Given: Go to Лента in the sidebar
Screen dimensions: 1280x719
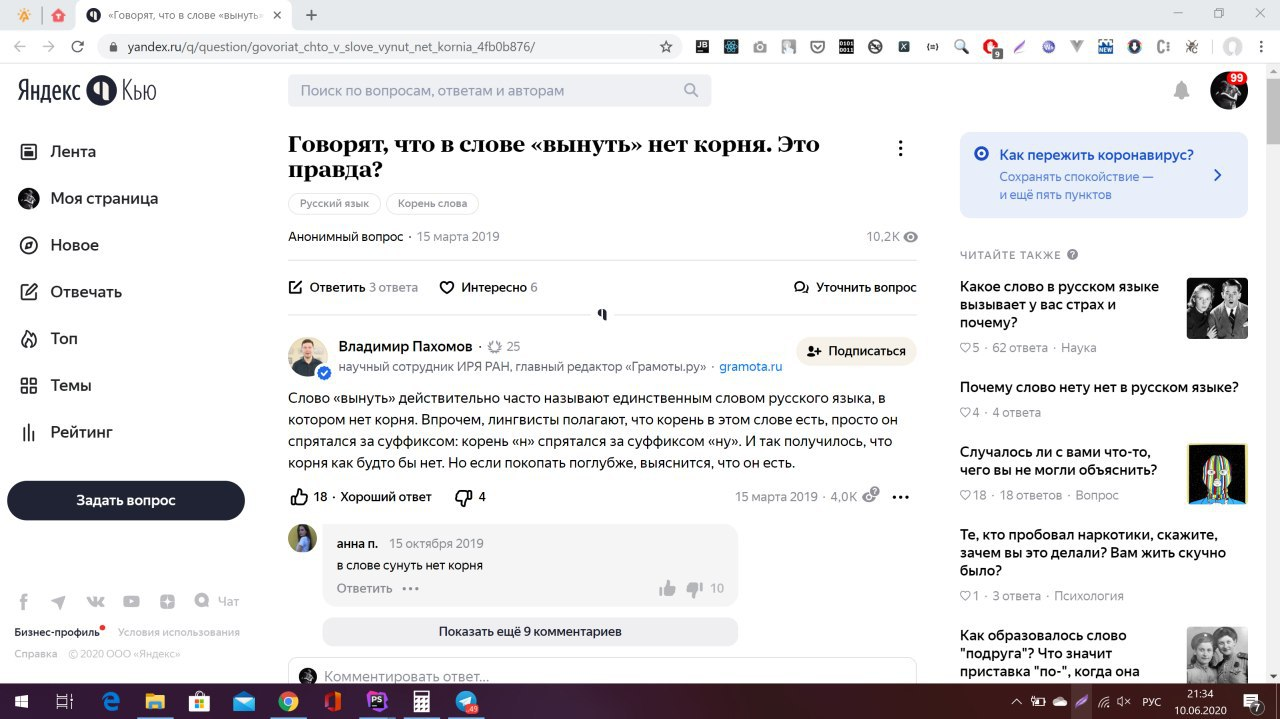Looking at the screenshot, I should coord(73,152).
